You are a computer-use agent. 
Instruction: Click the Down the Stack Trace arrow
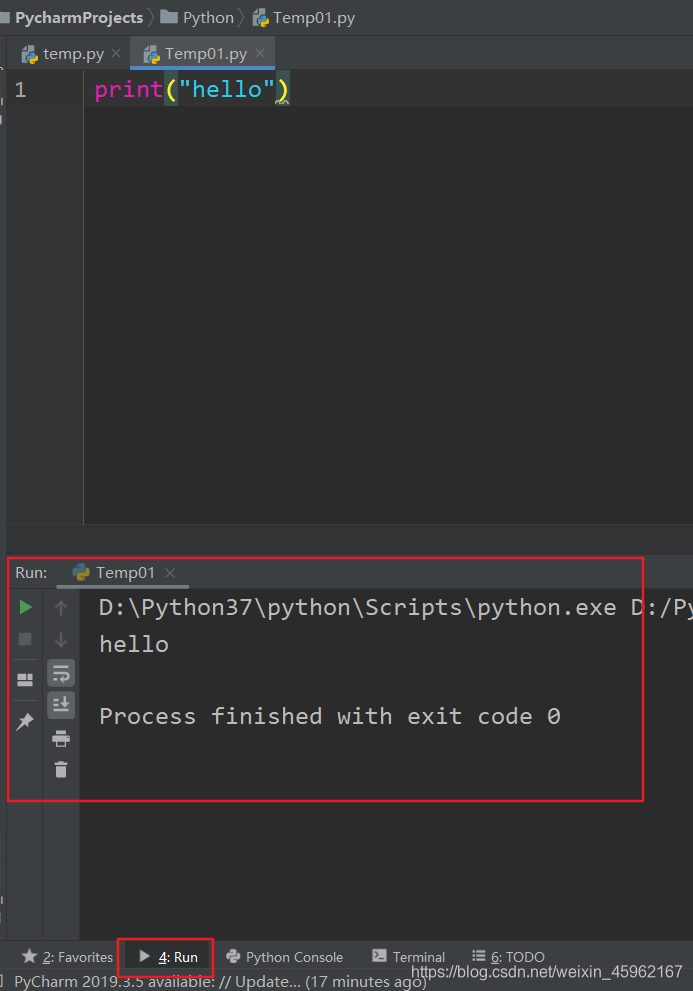coord(61,640)
